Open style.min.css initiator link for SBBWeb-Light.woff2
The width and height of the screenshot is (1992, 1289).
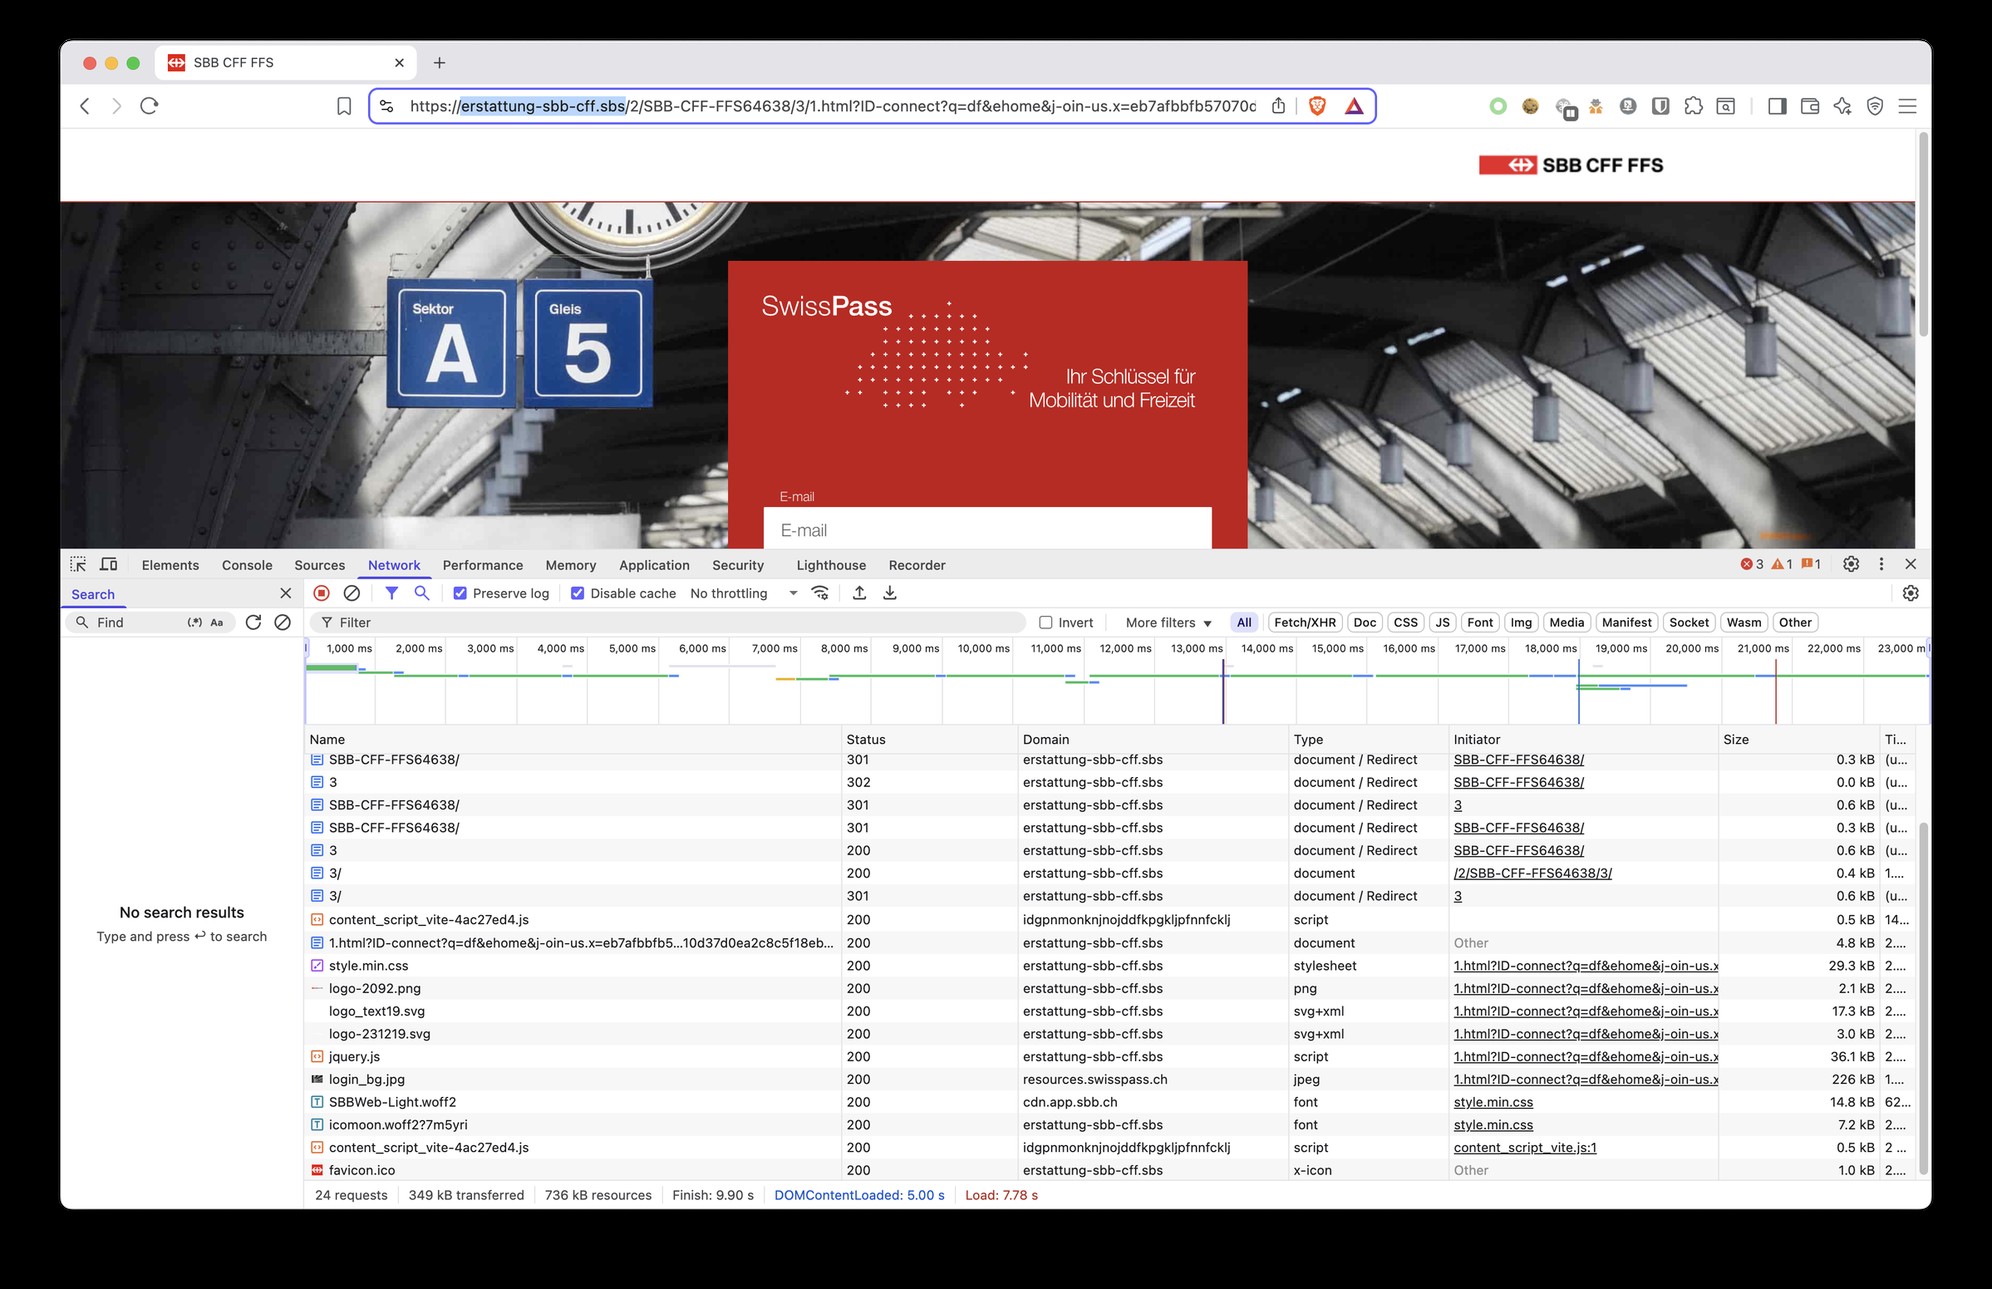[1493, 1102]
